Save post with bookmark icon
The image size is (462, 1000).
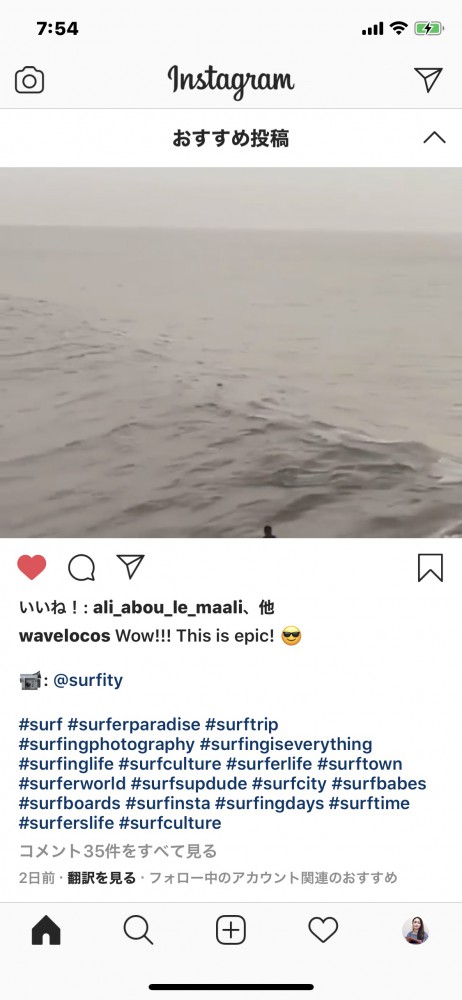431,568
